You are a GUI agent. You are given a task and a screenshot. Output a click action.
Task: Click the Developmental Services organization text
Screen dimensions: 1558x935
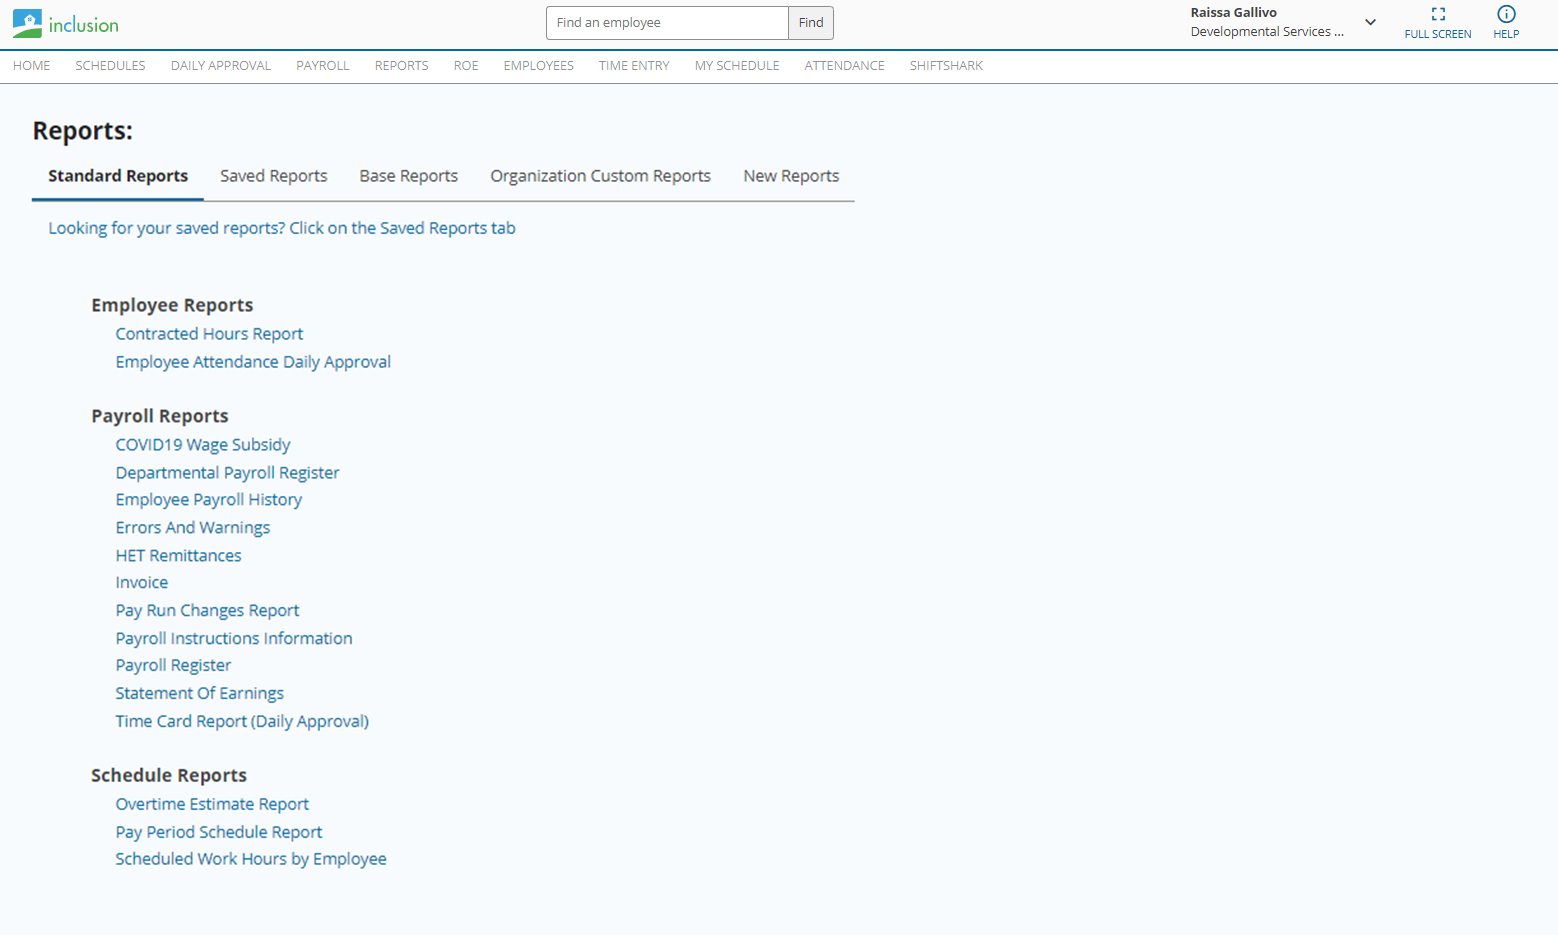pos(1267,32)
